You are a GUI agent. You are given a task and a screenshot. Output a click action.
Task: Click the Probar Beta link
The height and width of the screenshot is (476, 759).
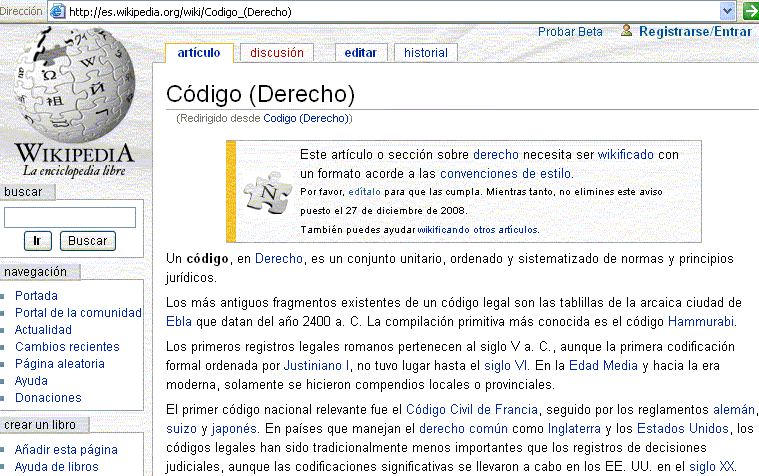coord(570,32)
